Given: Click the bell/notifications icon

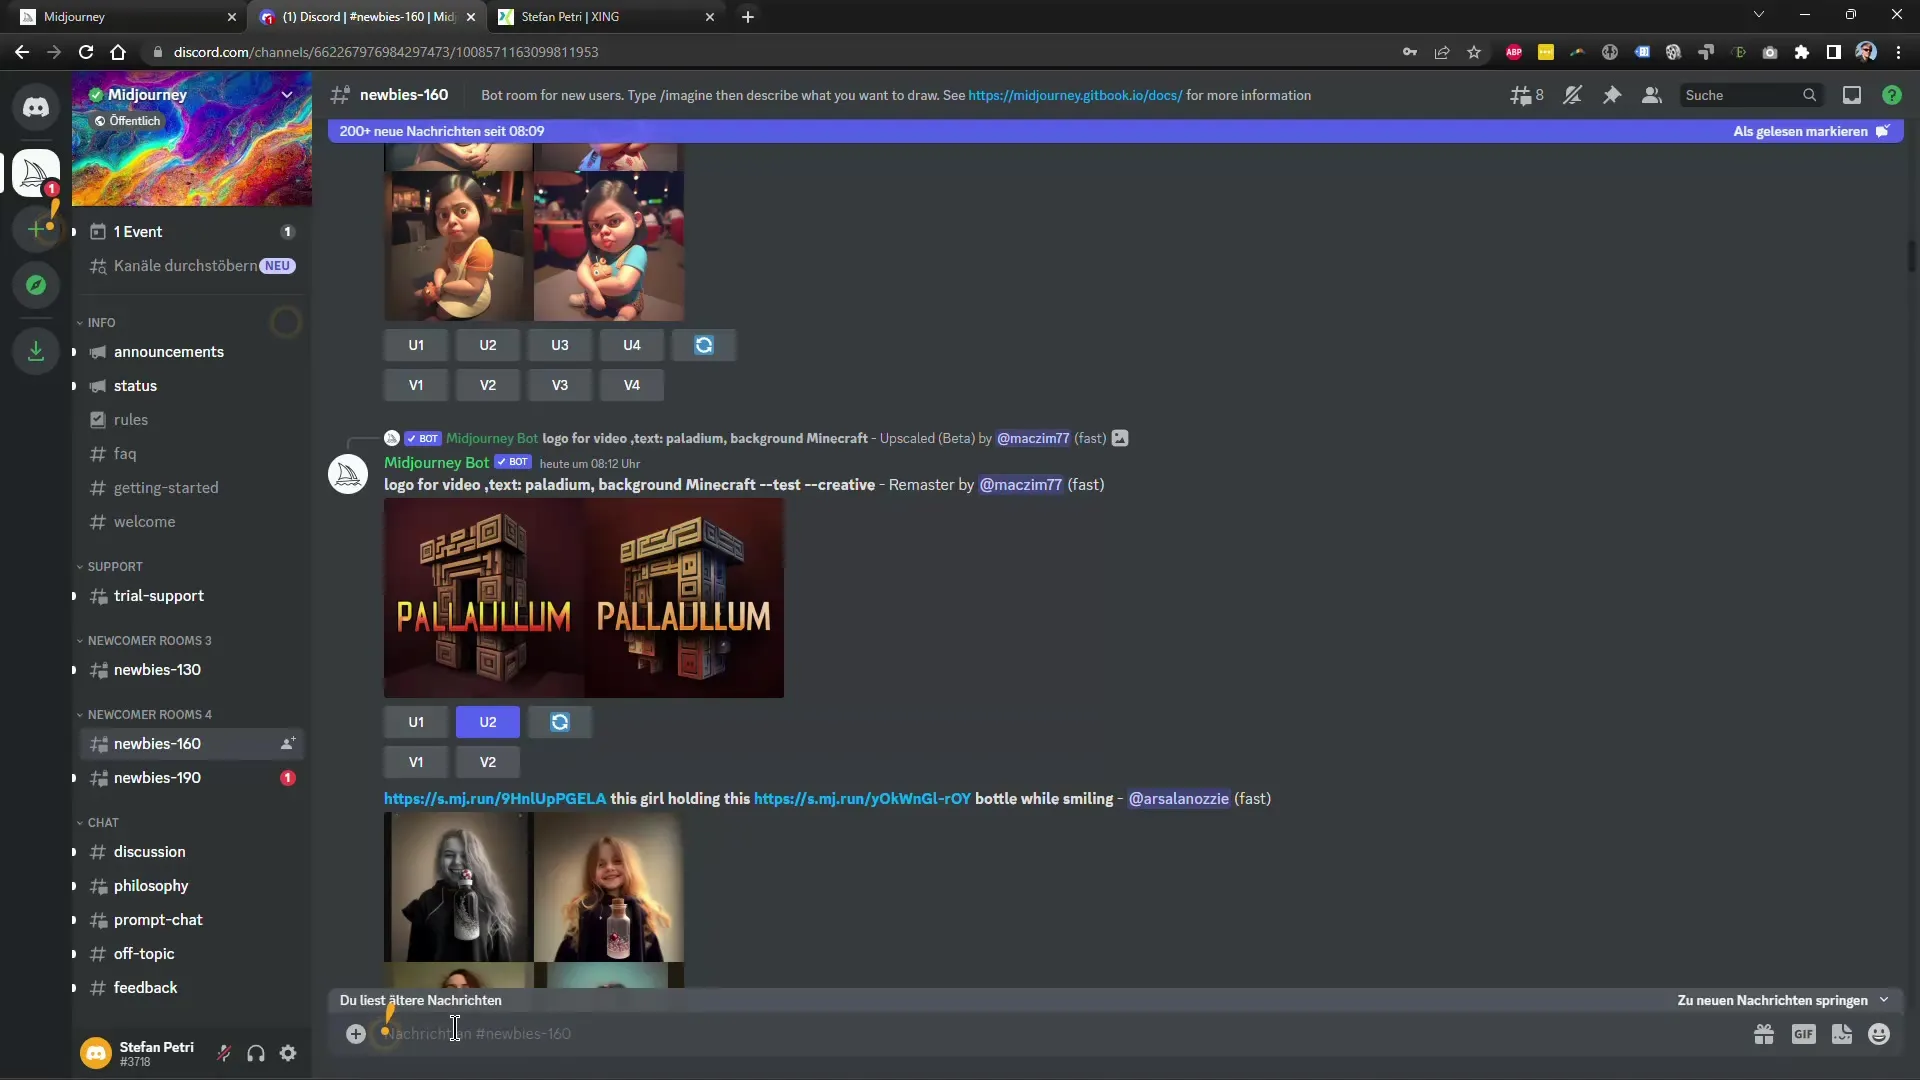Looking at the screenshot, I should pos(1572,94).
